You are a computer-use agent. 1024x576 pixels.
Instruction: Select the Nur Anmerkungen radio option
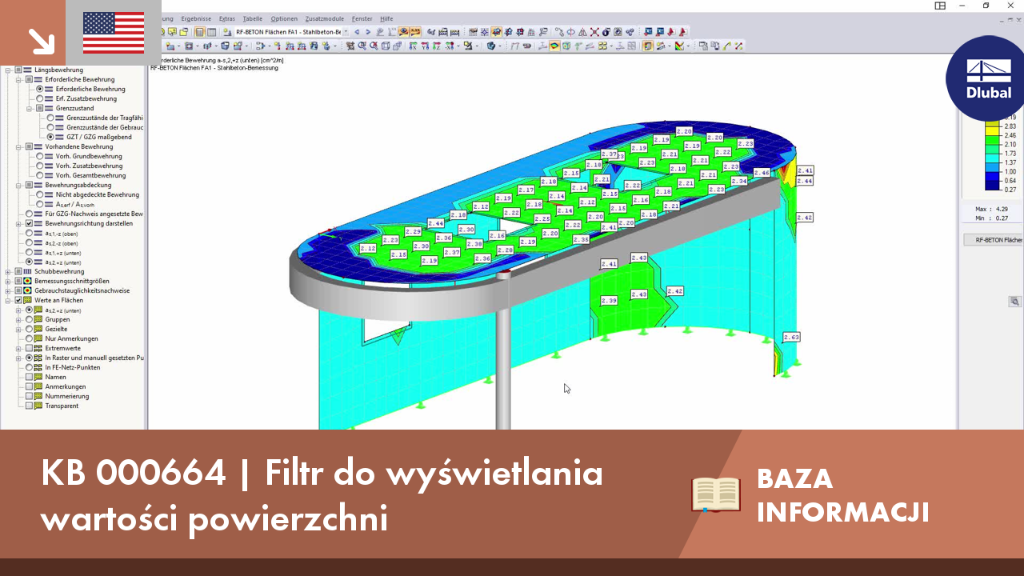tap(29, 338)
